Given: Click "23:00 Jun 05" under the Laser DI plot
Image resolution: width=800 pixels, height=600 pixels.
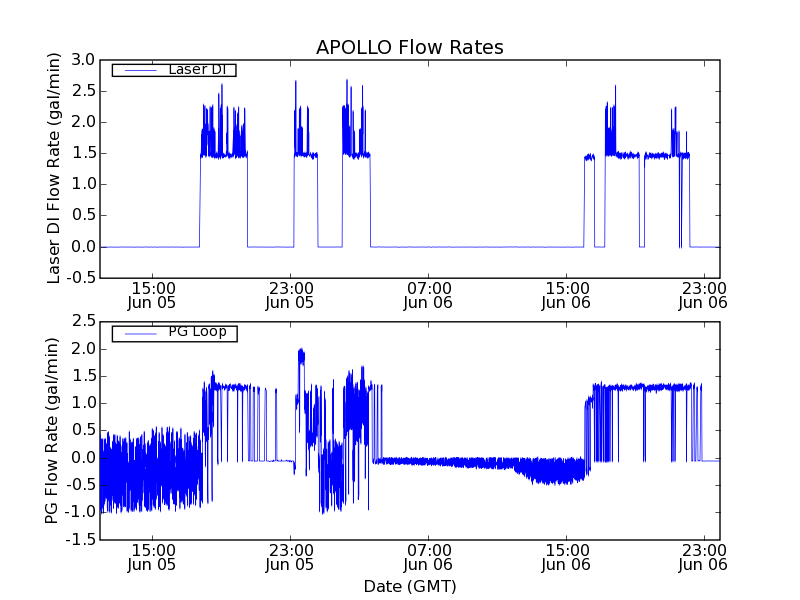Looking at the screenshot, I should pos(290,295).
